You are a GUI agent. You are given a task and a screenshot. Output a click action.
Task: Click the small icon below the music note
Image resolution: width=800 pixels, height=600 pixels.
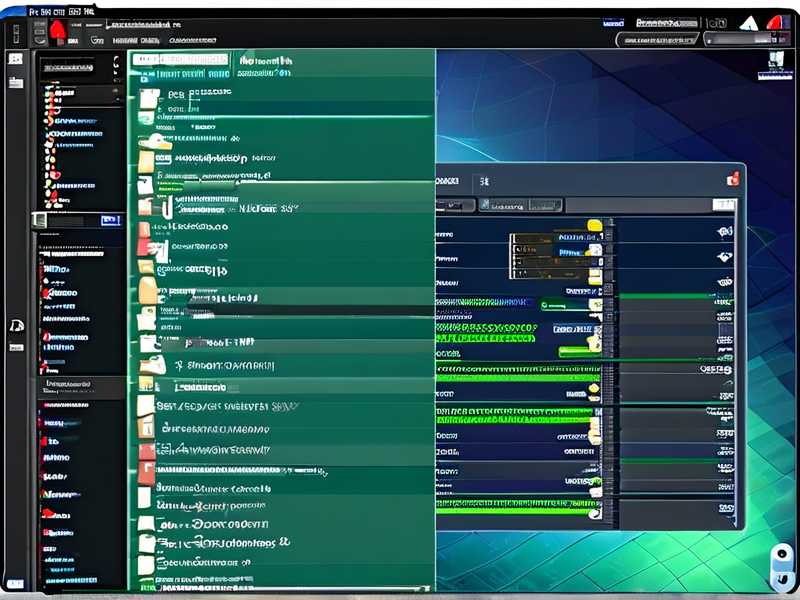15,346
